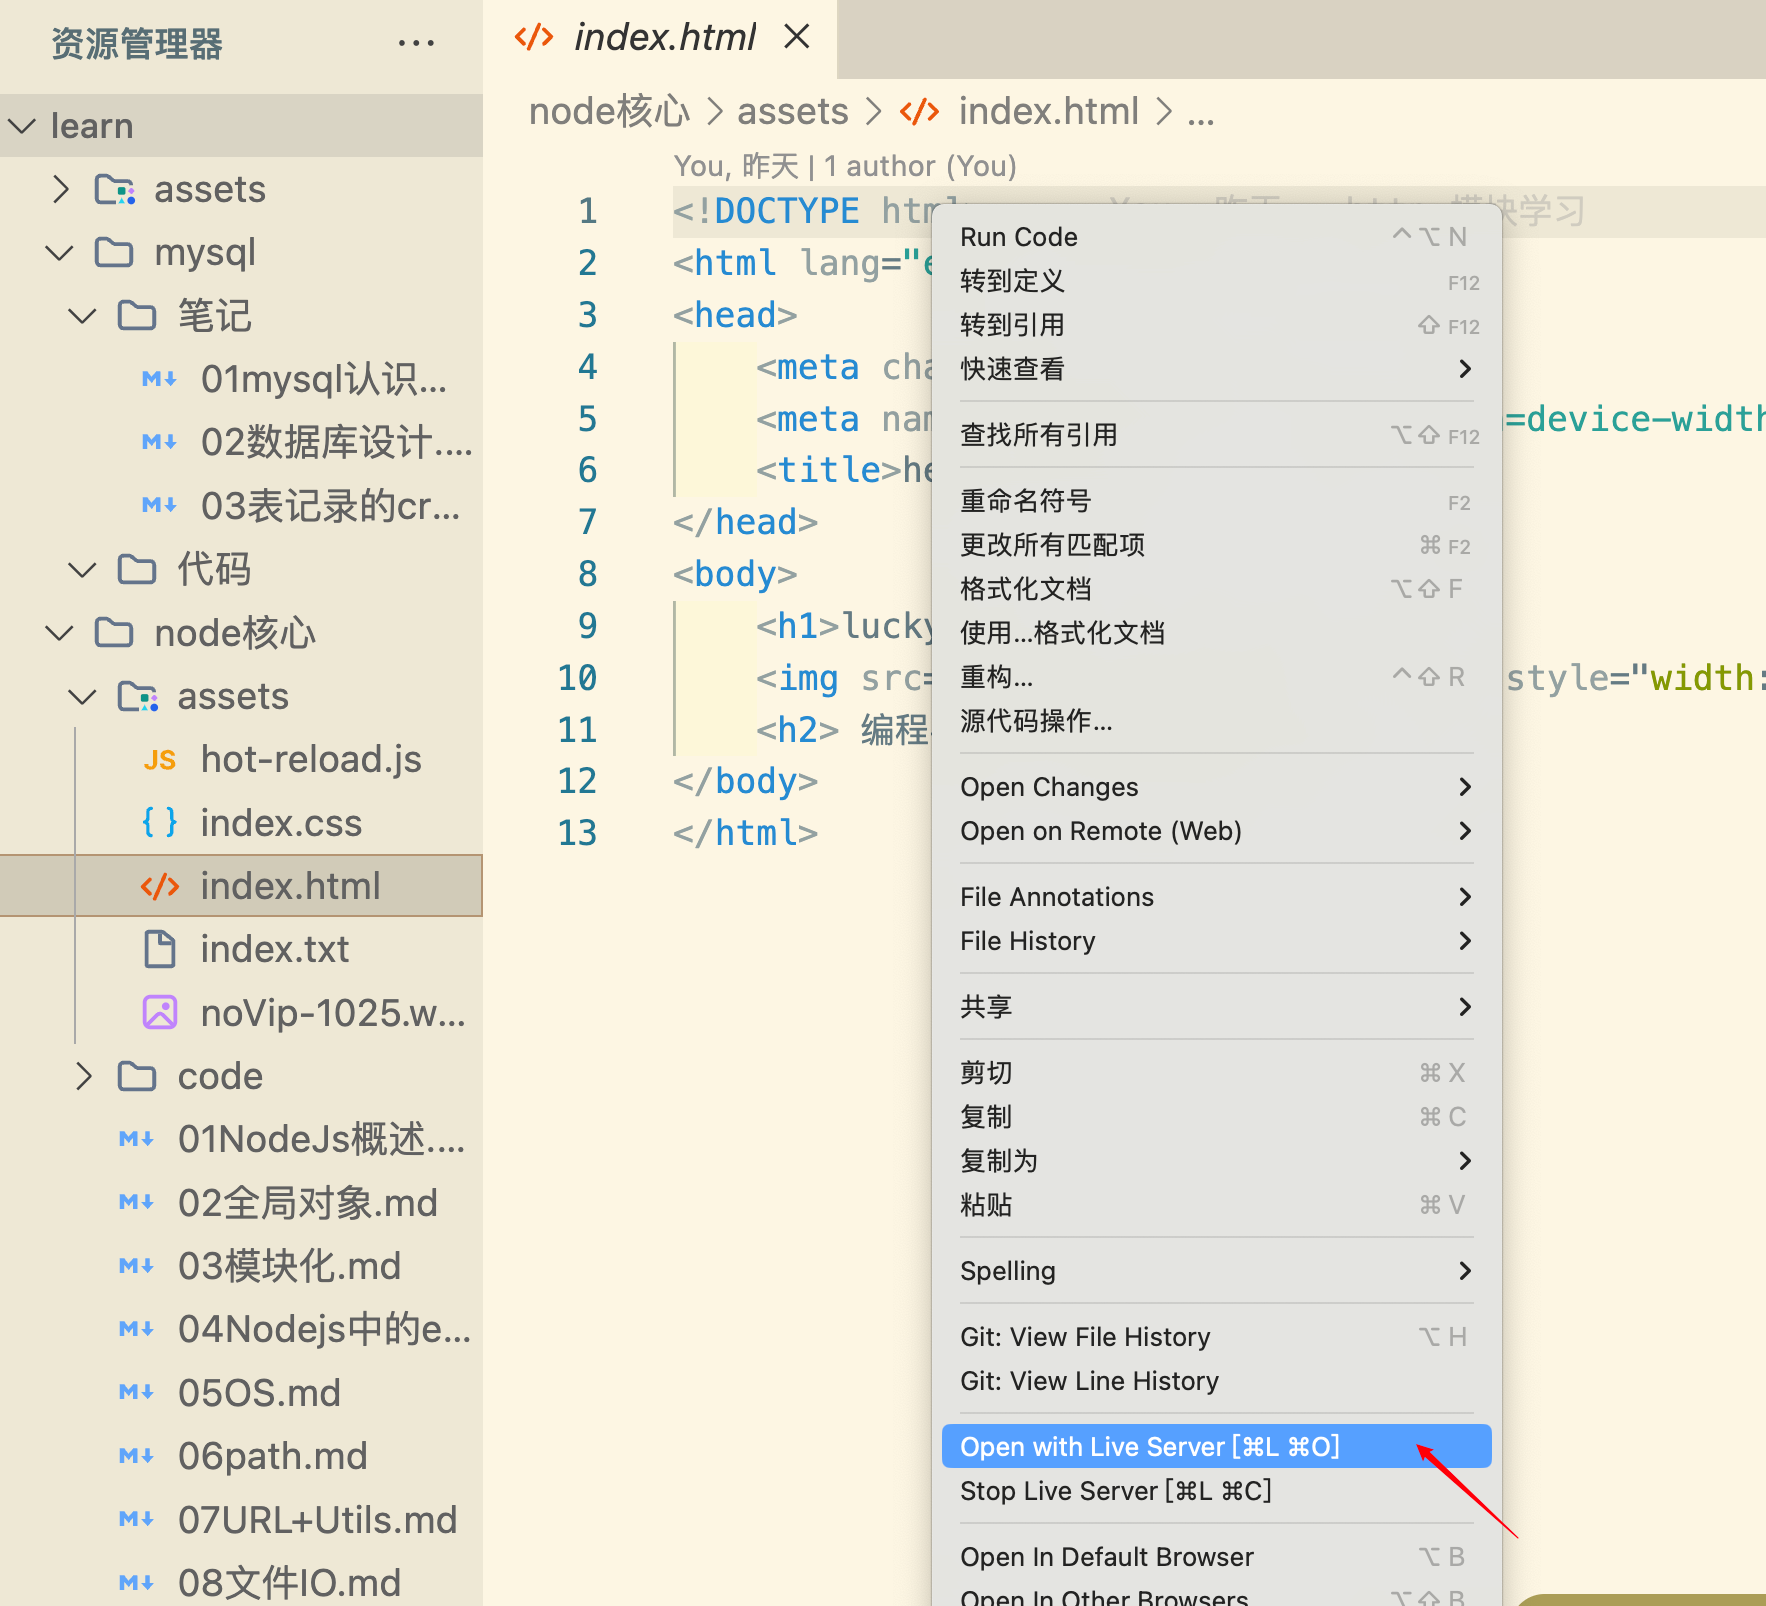Collapse the mysql folder

[x=60, y=252]
